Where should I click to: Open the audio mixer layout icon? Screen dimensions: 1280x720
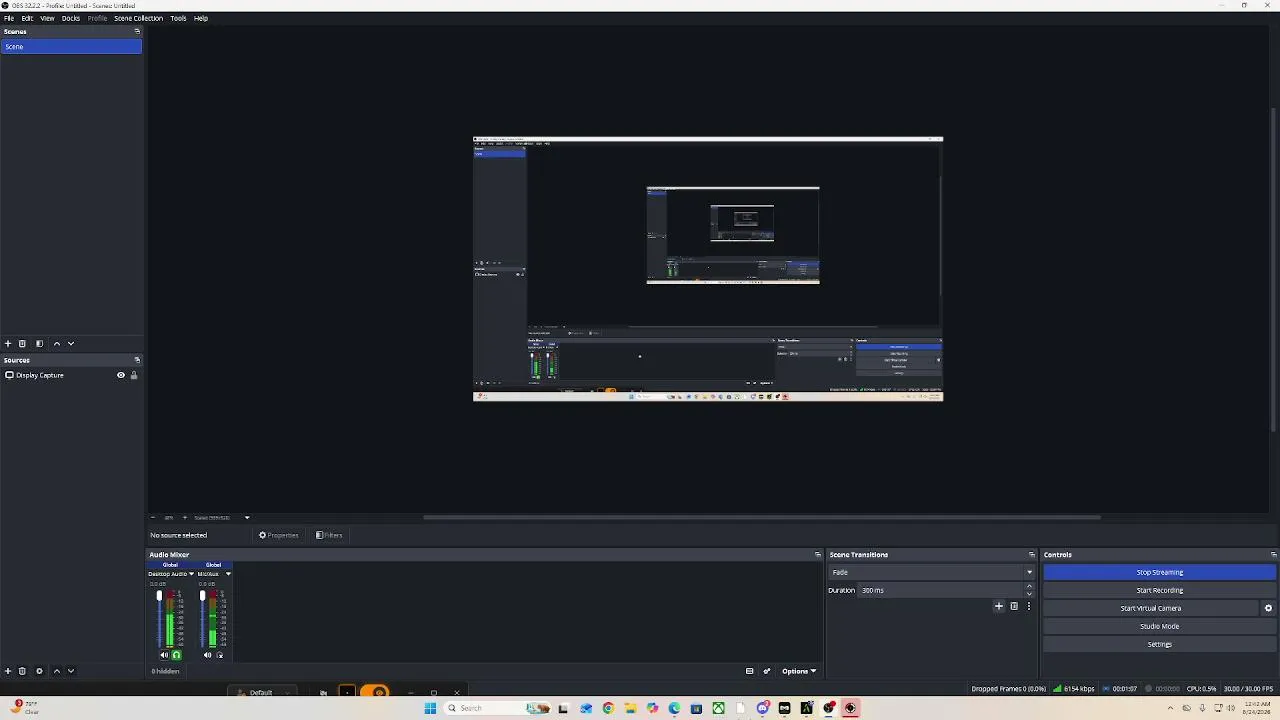[x=749, y=671]
